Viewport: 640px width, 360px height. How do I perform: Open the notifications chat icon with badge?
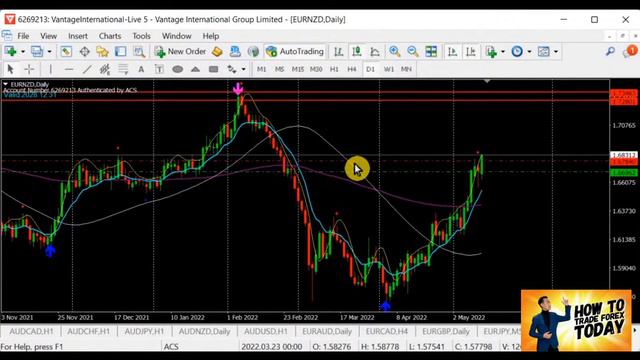point(629,51)
